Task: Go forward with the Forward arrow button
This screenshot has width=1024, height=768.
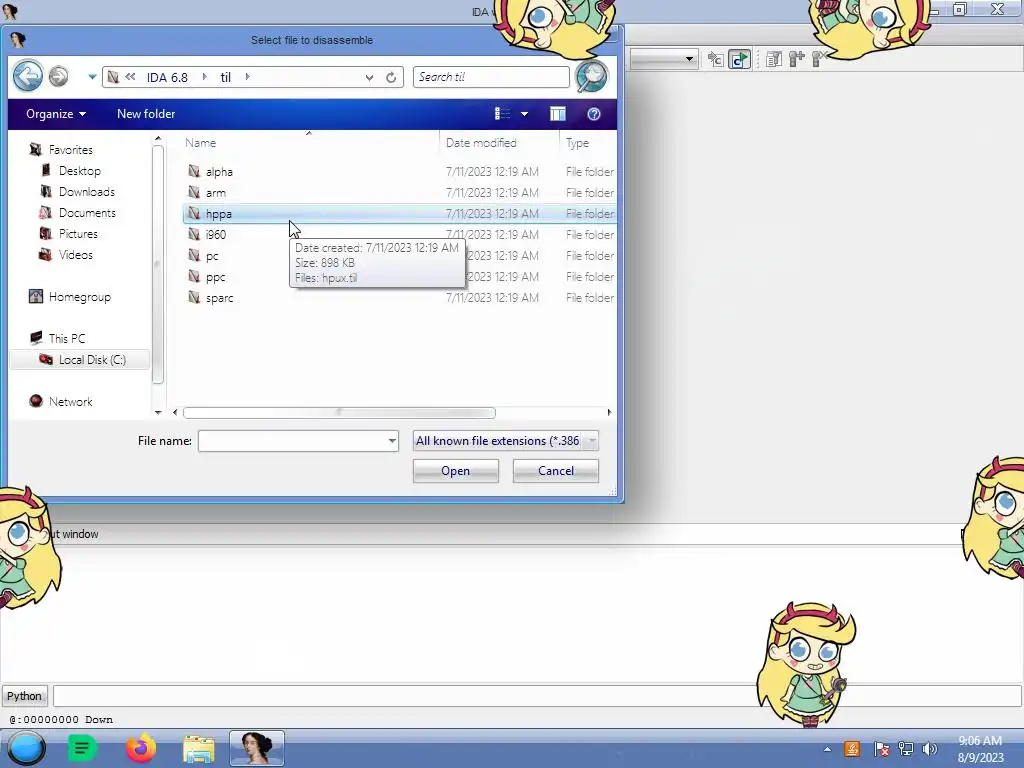Action: pos(58,76)
